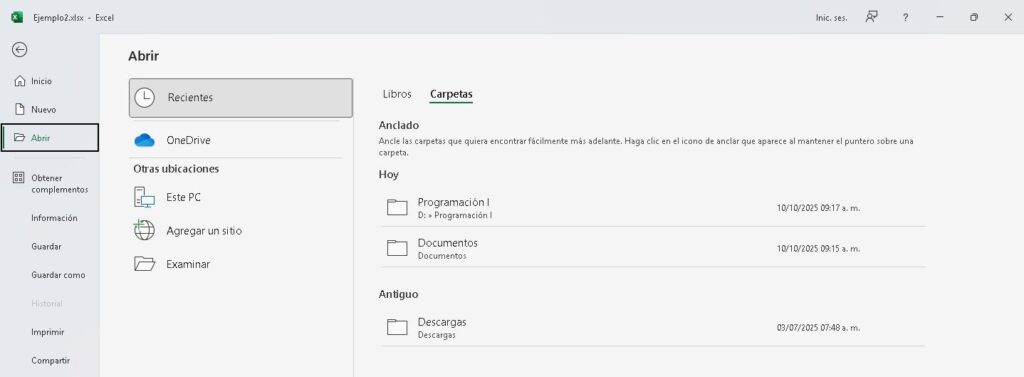1024x377 pixels.
Task: Click the Programación I folder icon
Action: [x=397, y=207]
